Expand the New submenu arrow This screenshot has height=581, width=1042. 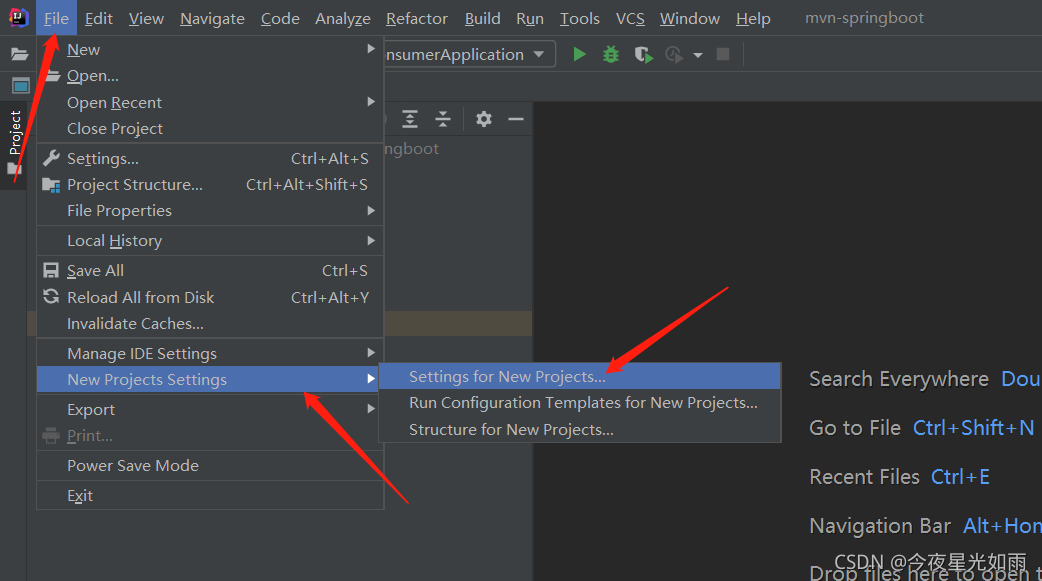(371, 49)
